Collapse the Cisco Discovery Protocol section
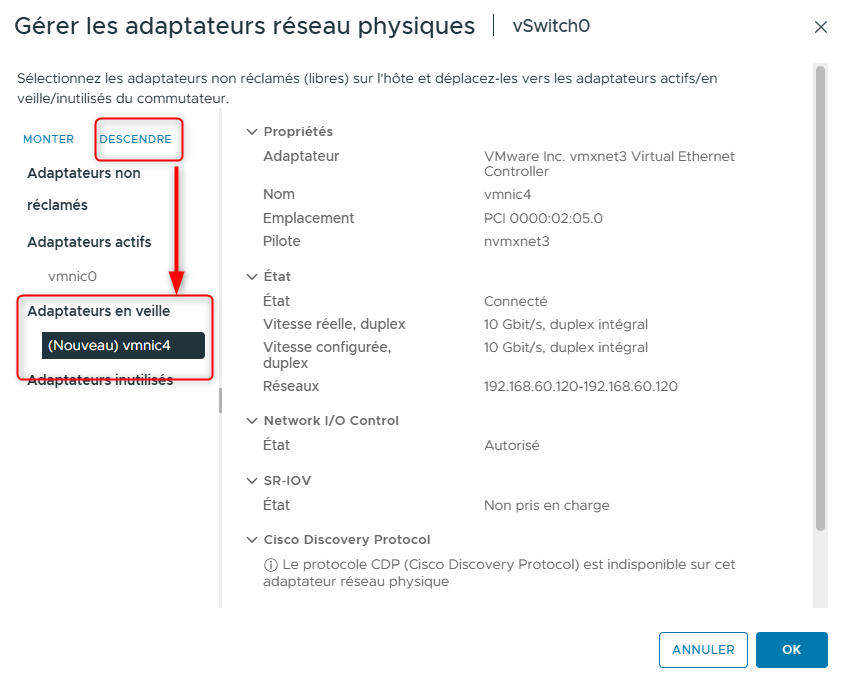Image resolution: width=843 pixels, height=678 pixels. tap(251, 539)
